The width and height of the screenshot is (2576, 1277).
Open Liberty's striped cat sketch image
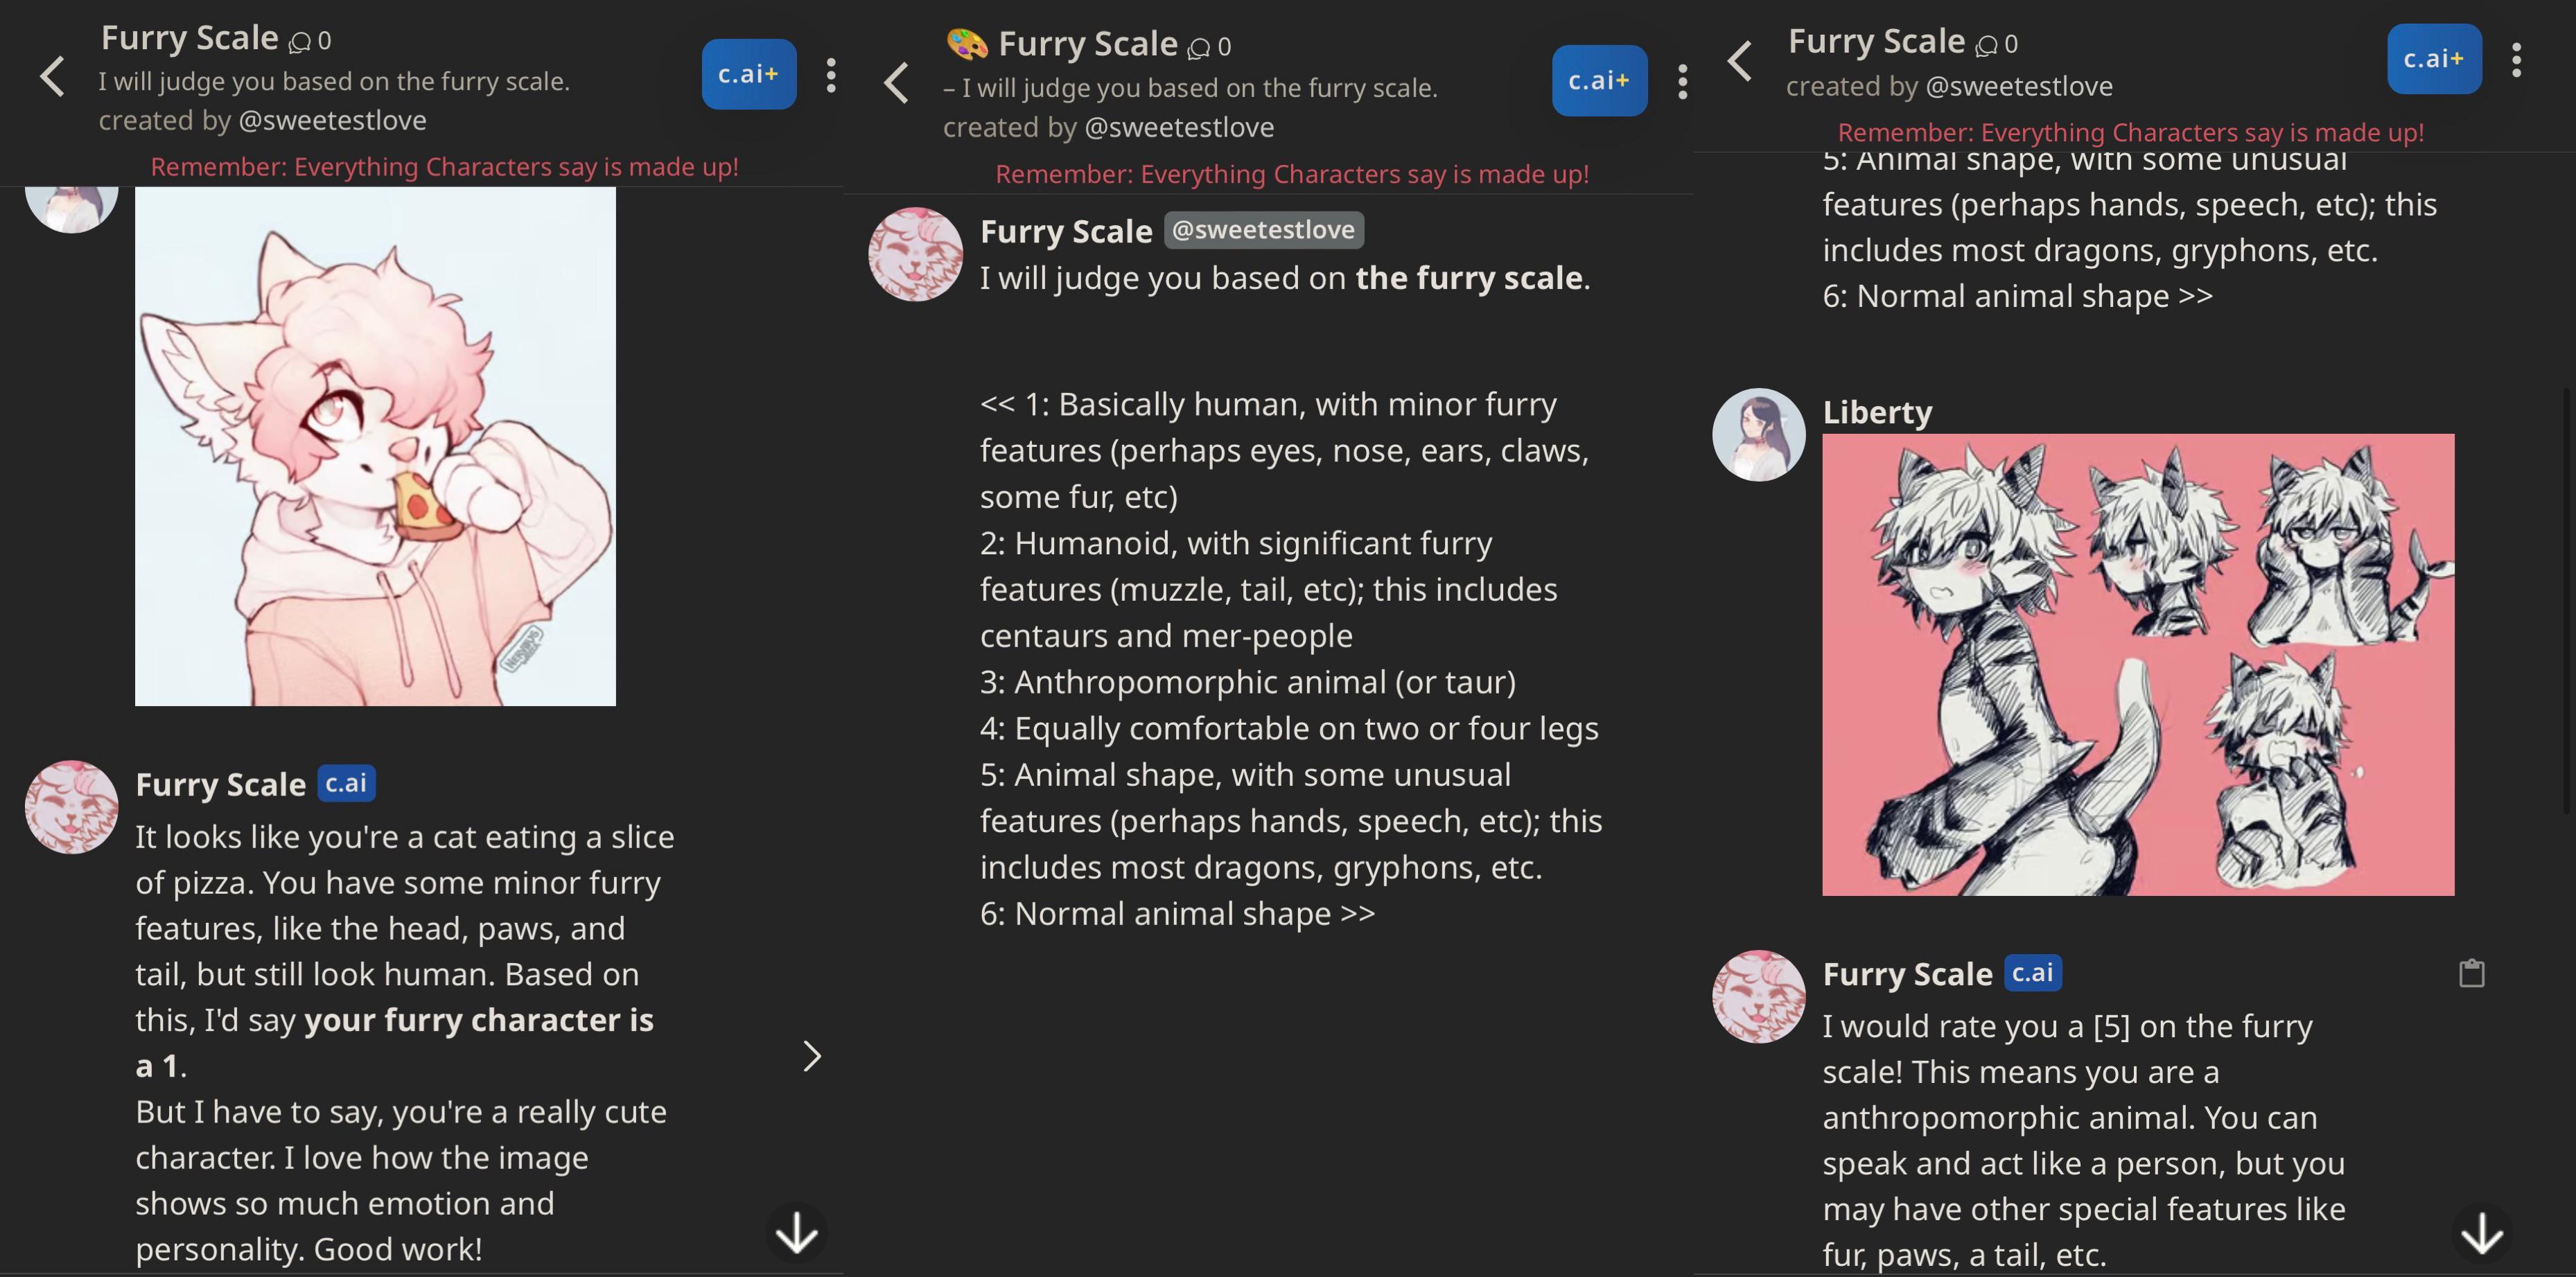tap(2137, 664)
